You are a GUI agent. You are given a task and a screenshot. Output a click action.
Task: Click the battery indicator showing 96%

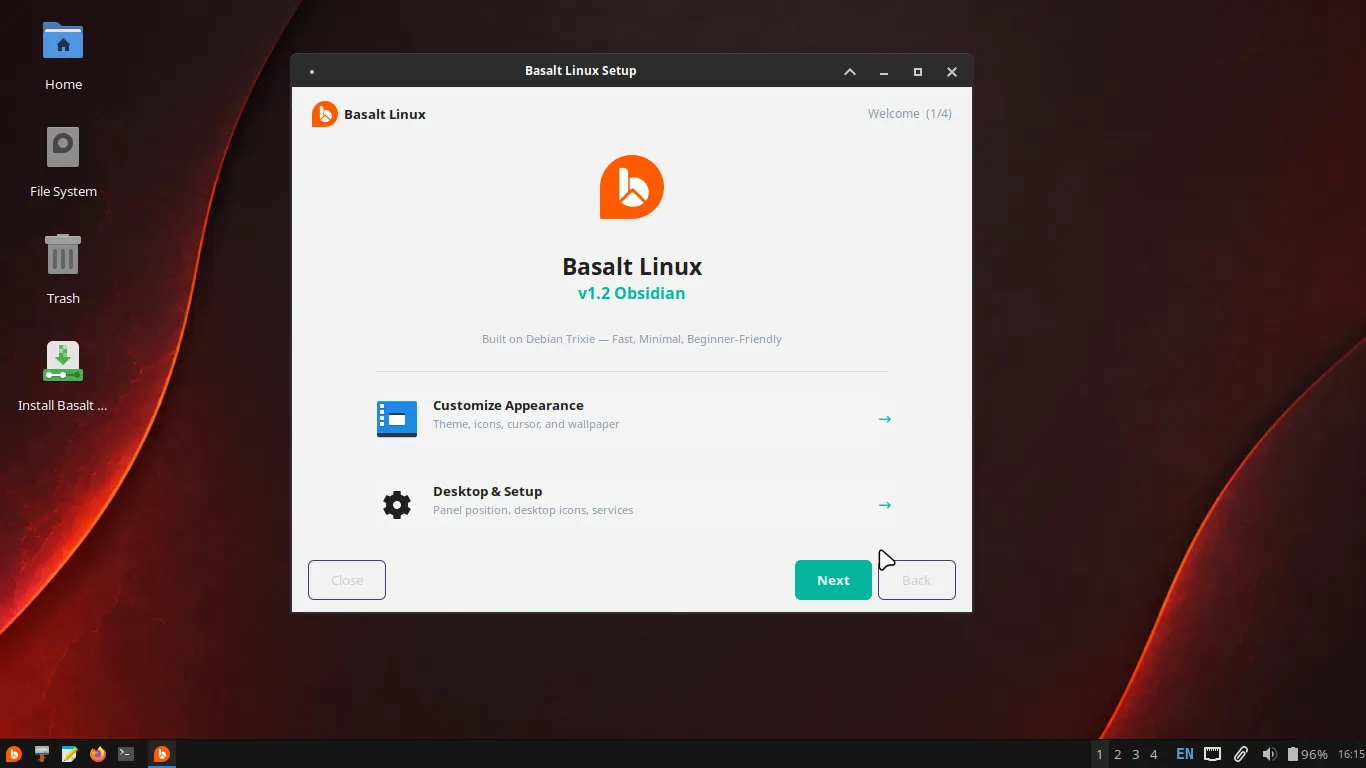[1307, 754]
